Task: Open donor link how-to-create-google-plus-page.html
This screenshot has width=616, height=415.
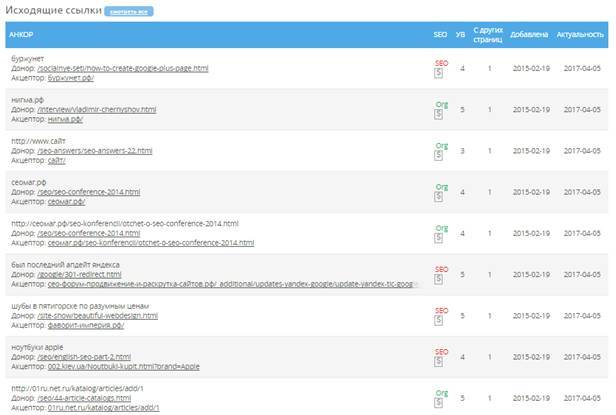Action: [122, 68]
